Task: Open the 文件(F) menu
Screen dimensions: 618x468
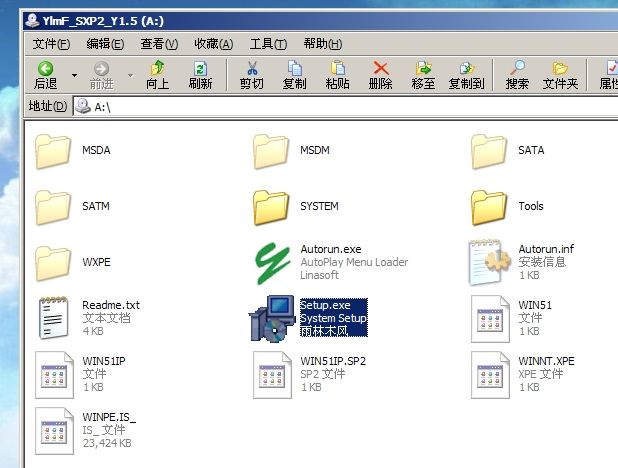Action: (51, 43)
